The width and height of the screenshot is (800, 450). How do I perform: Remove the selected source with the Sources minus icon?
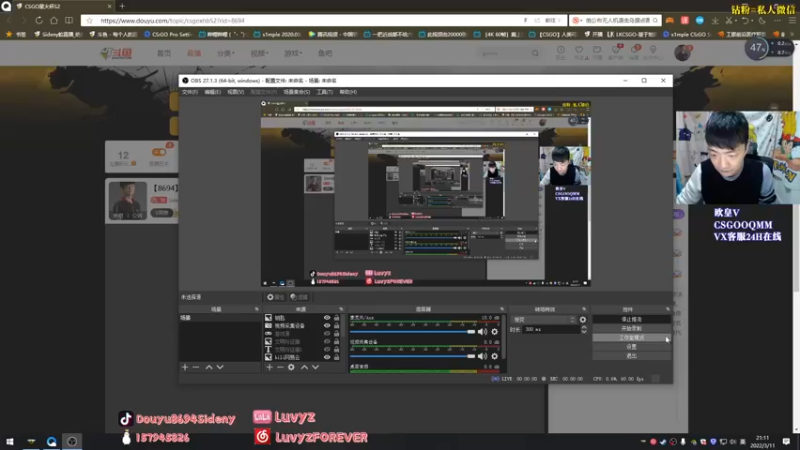[280, 367]
